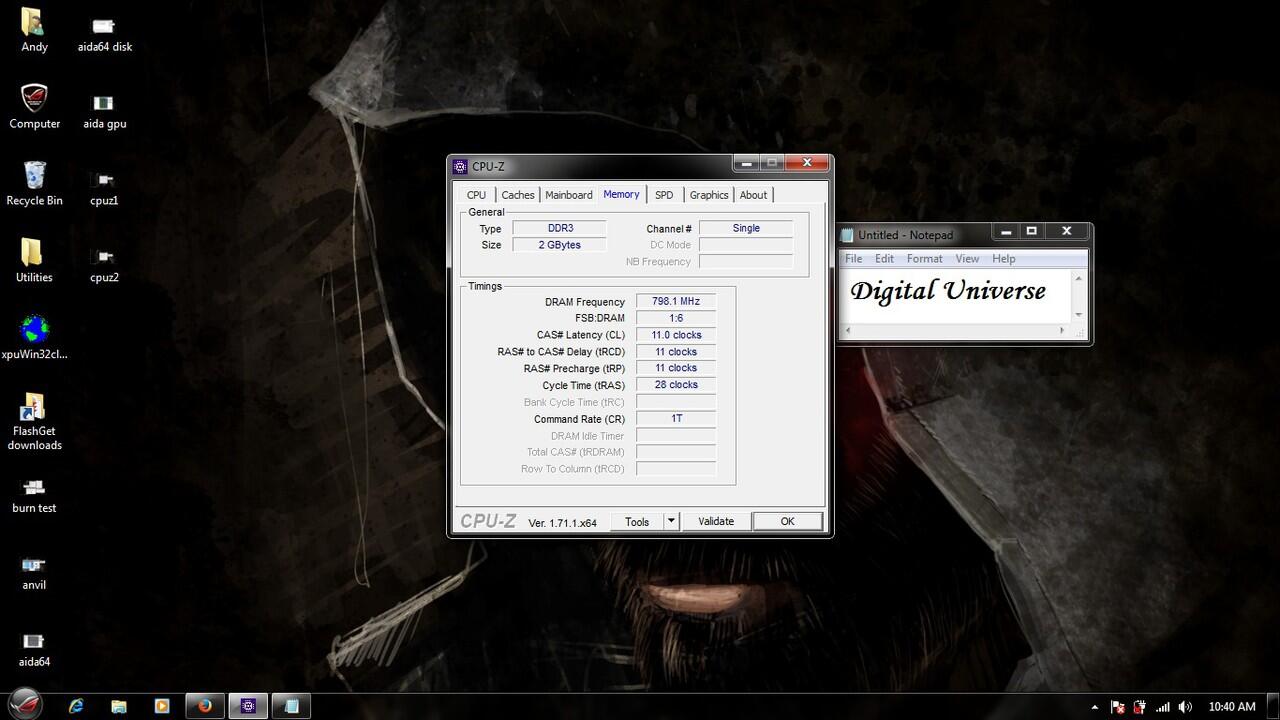Image resolution: width=1280 pixels, height=720 pixels.
Task: Click the 1:6 FSB:DRAM value
Action: tap(676, 318)
